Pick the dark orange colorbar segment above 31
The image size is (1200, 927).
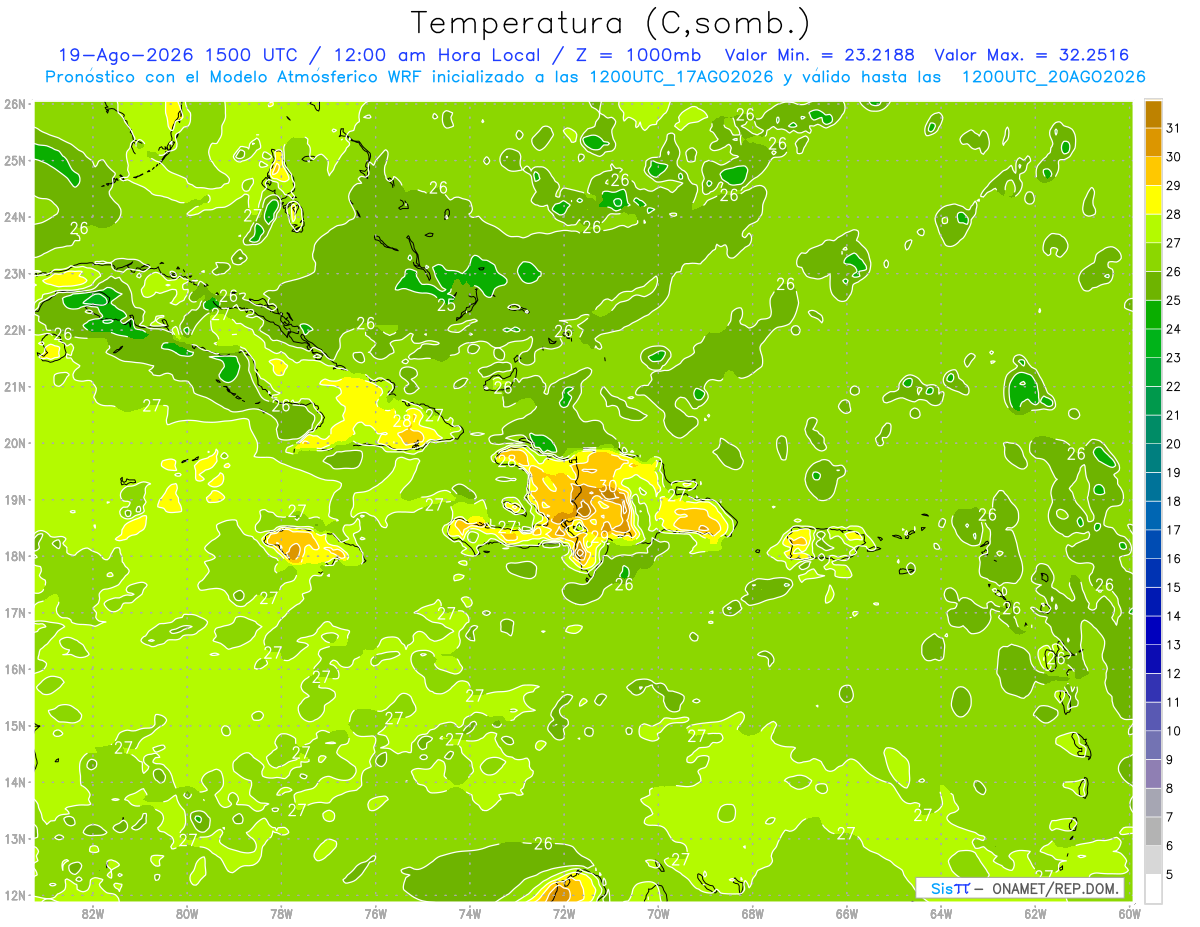[x=1153, y=114]
